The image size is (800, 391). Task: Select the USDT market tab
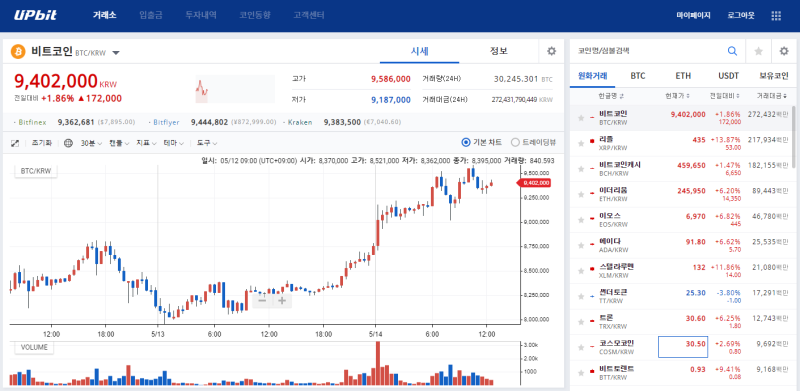click(729, 76)
